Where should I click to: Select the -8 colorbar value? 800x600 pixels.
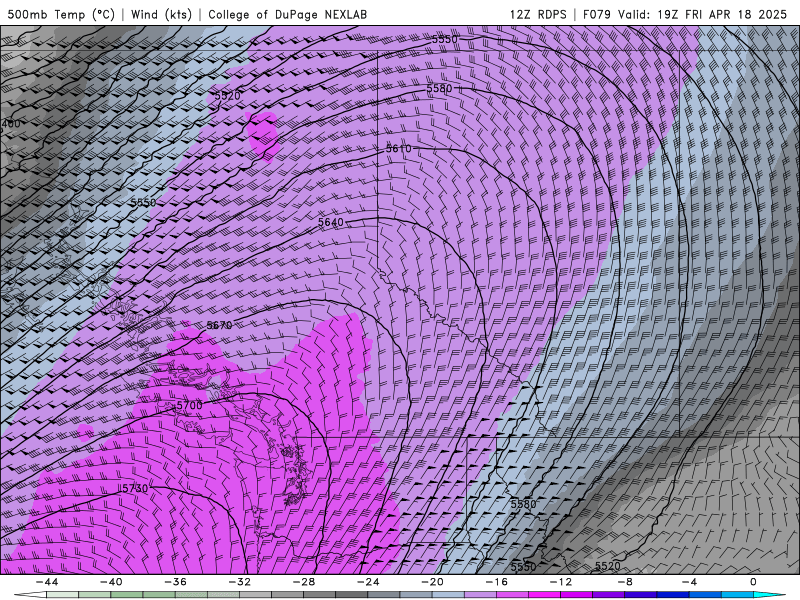625,582
